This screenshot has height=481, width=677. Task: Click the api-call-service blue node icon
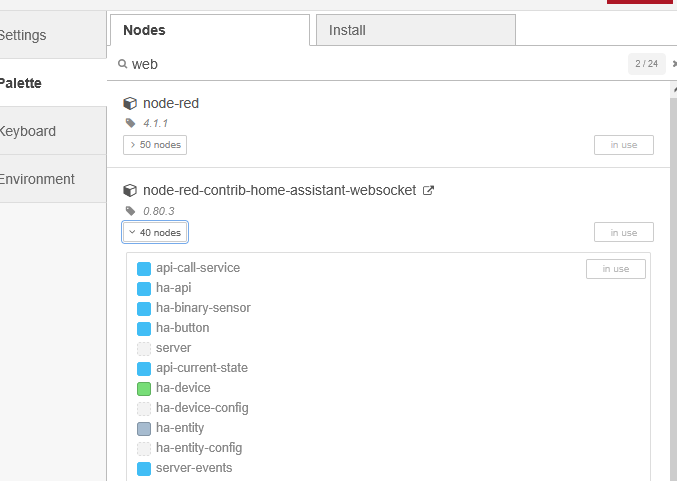point(144,268)
